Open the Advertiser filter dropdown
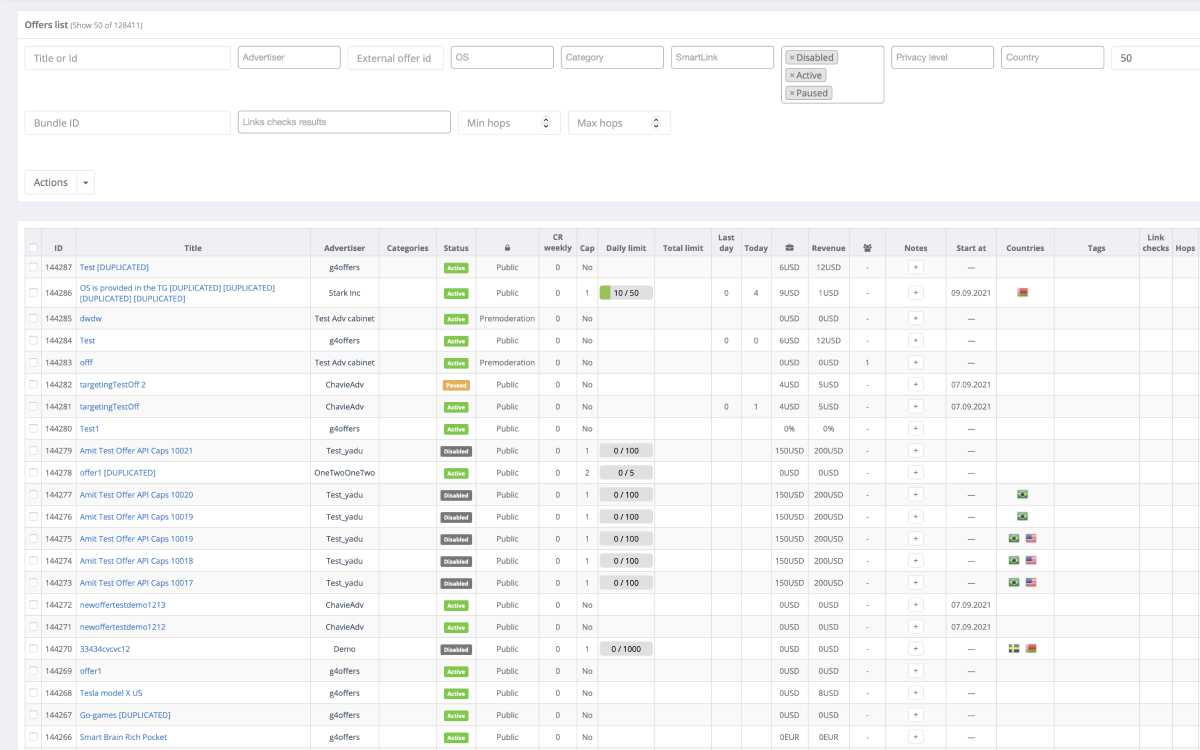 tap(289, 58)
